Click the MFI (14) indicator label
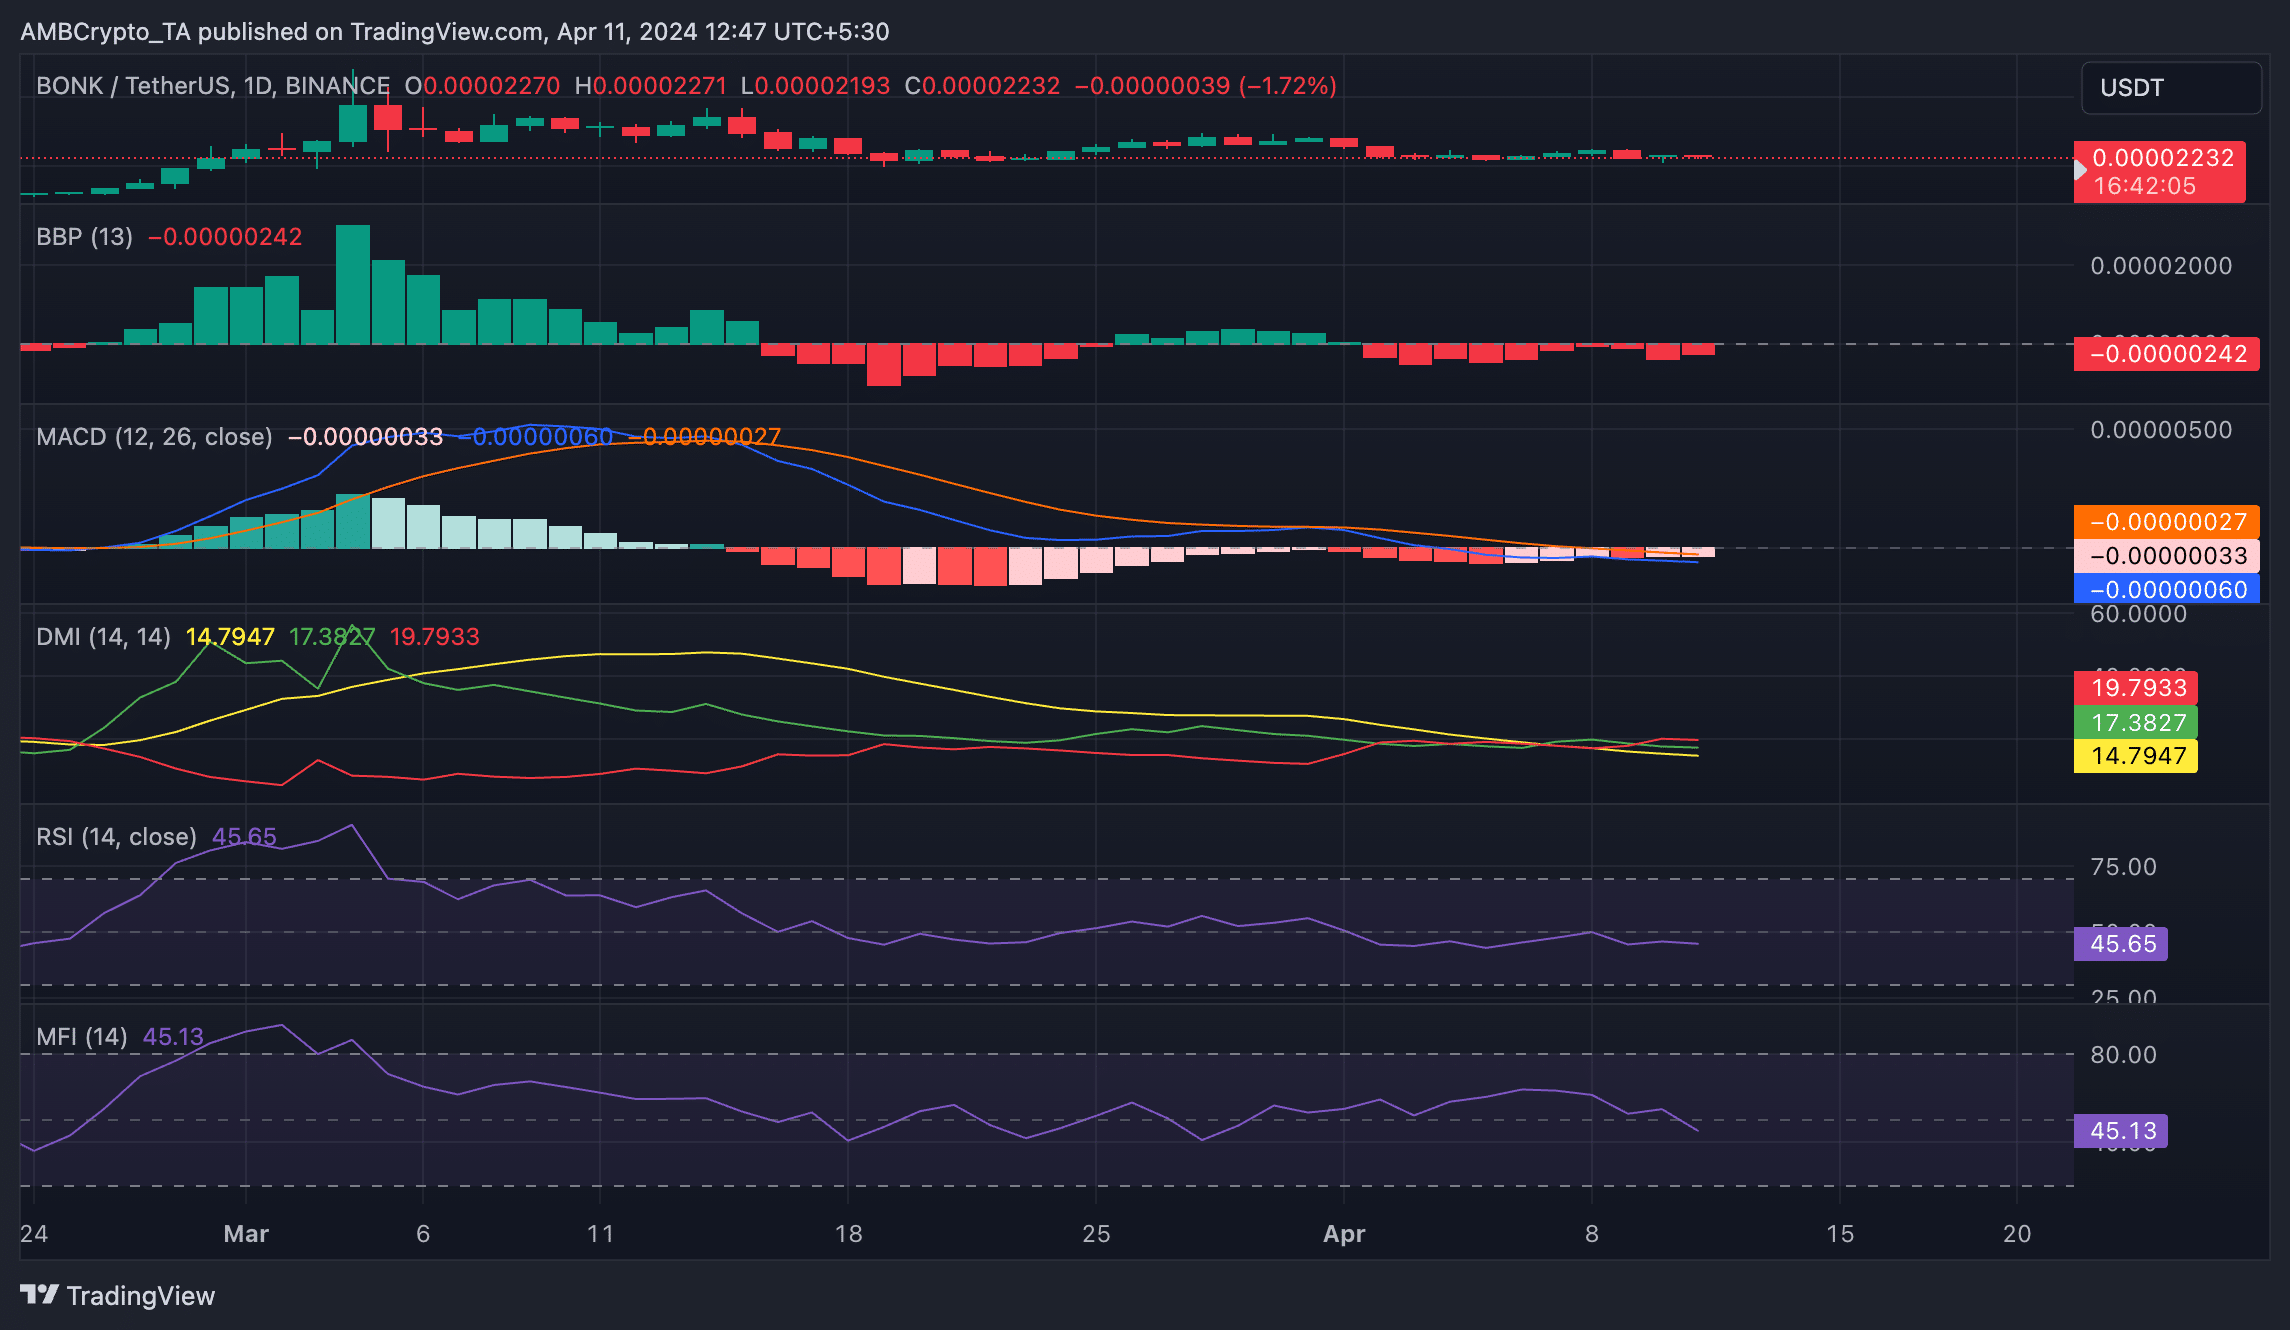 click(x=82, y=1037)
